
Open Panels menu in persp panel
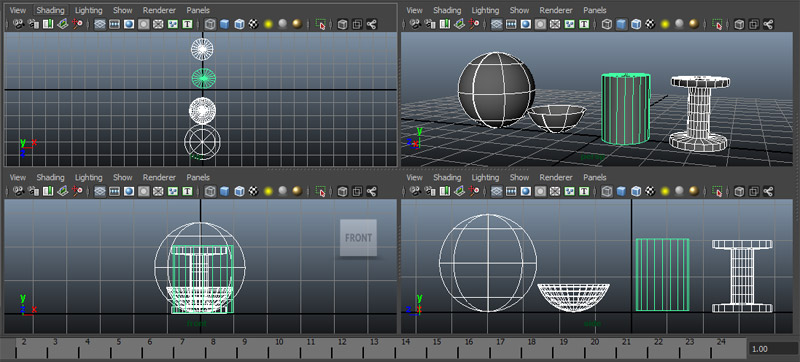[595, 10]
